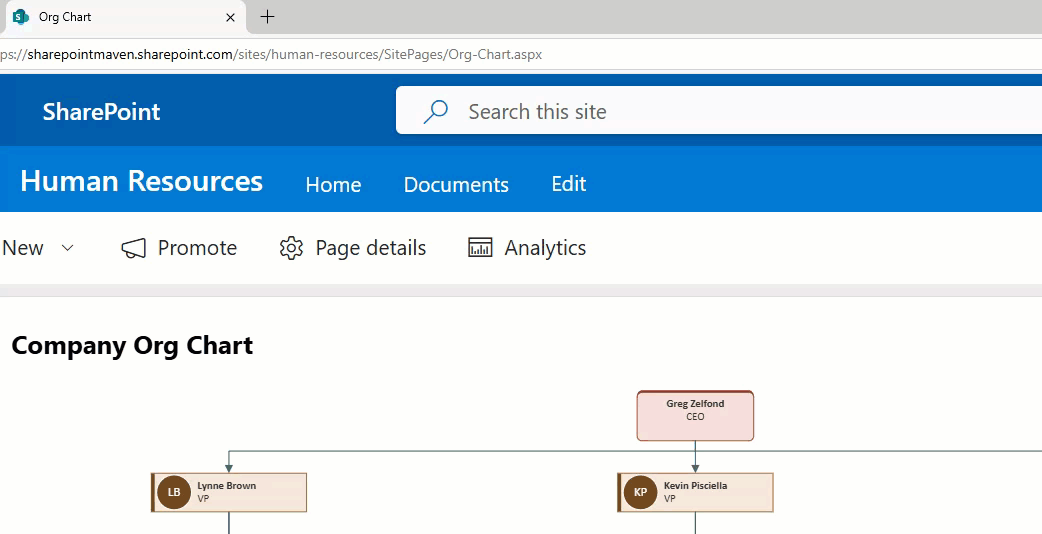Open Page details command
The image size is (1042, 534).
[371, 248]
